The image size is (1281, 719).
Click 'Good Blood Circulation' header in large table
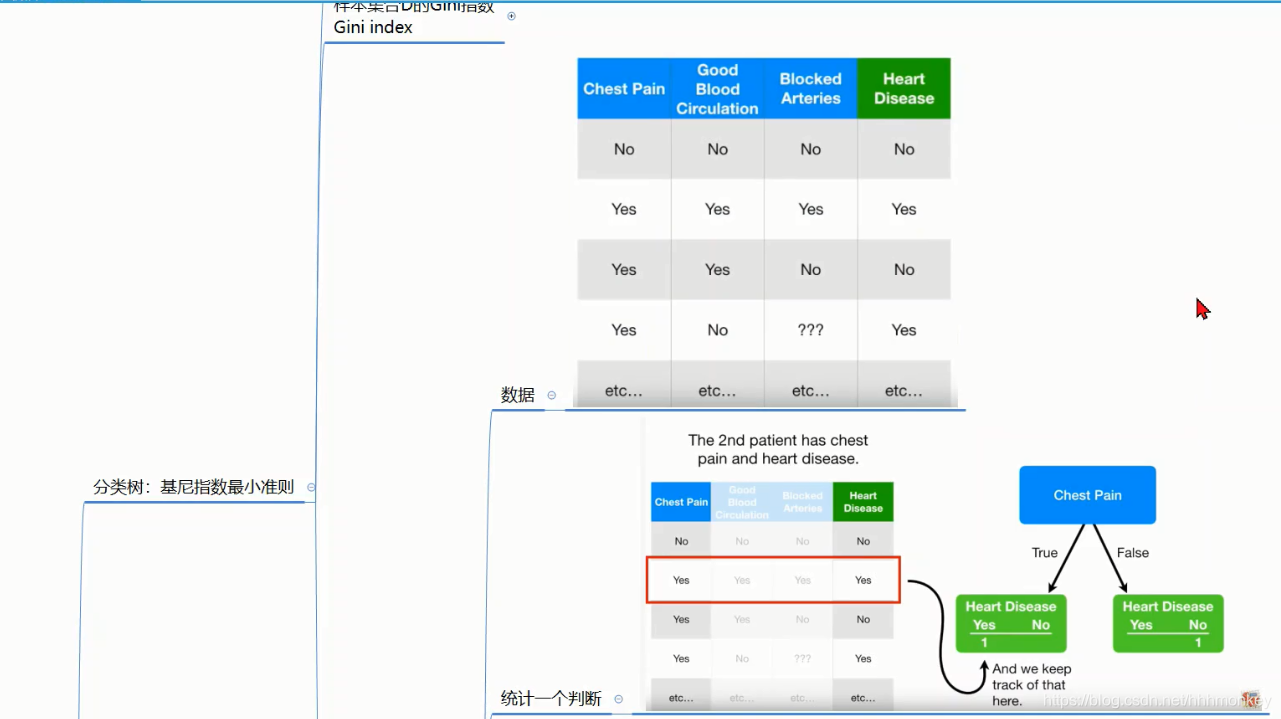(x=717, y=89)
